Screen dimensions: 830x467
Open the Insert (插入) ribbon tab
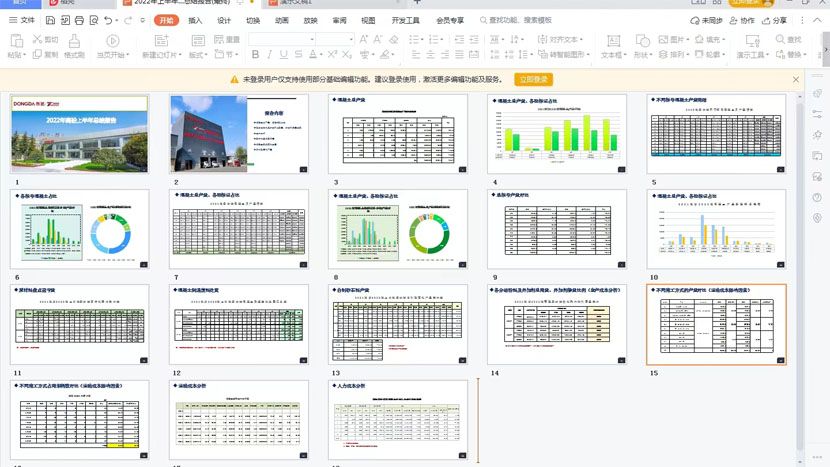[x=195, y=20]
